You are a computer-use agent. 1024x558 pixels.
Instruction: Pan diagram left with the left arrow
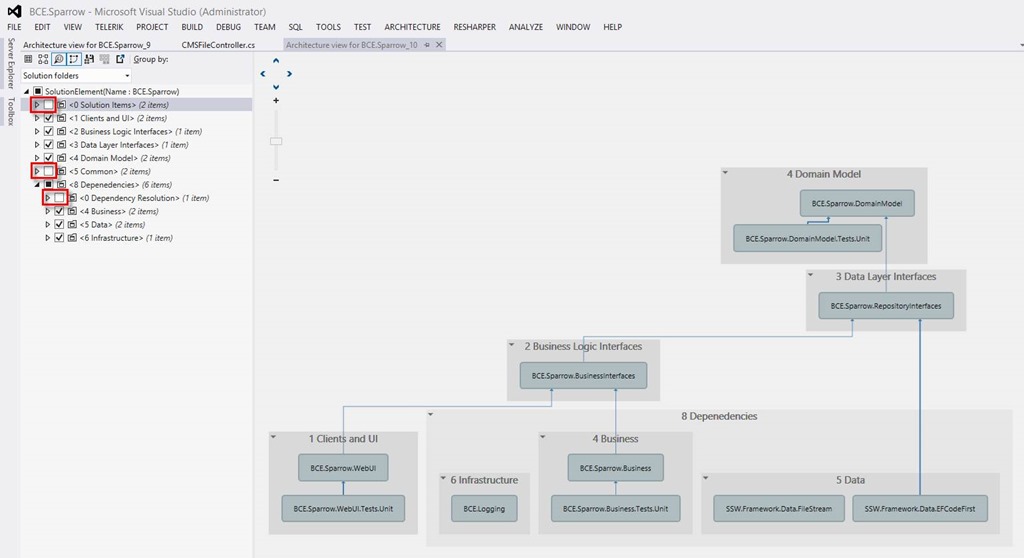coord(263,74)
